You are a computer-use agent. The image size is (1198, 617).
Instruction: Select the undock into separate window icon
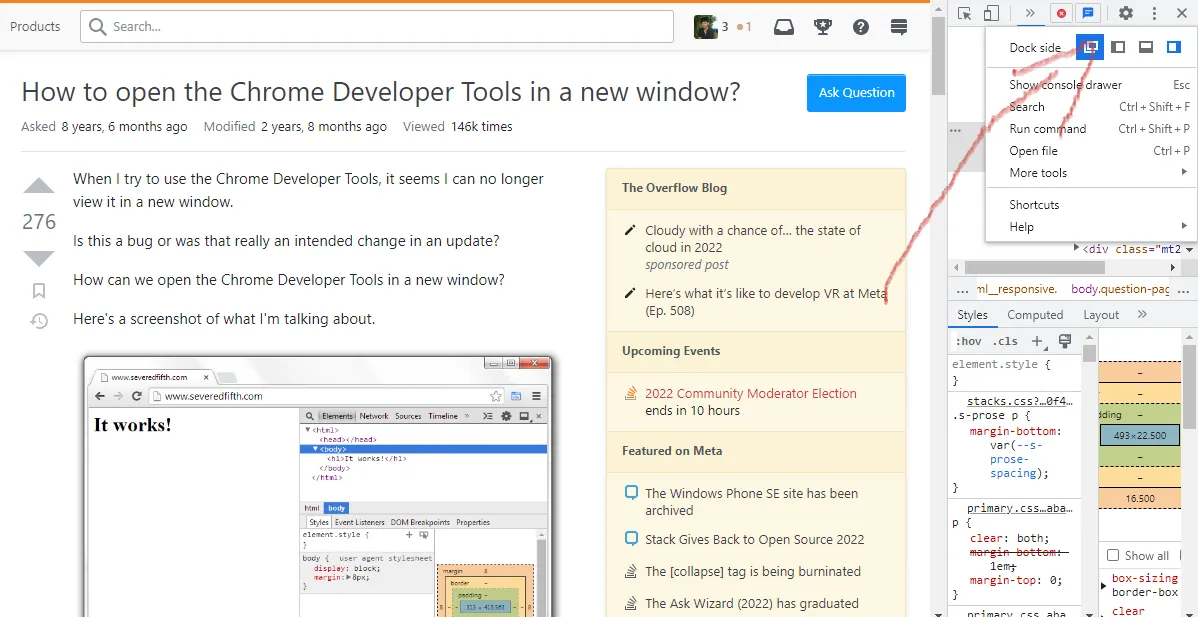click(1090, 47)
